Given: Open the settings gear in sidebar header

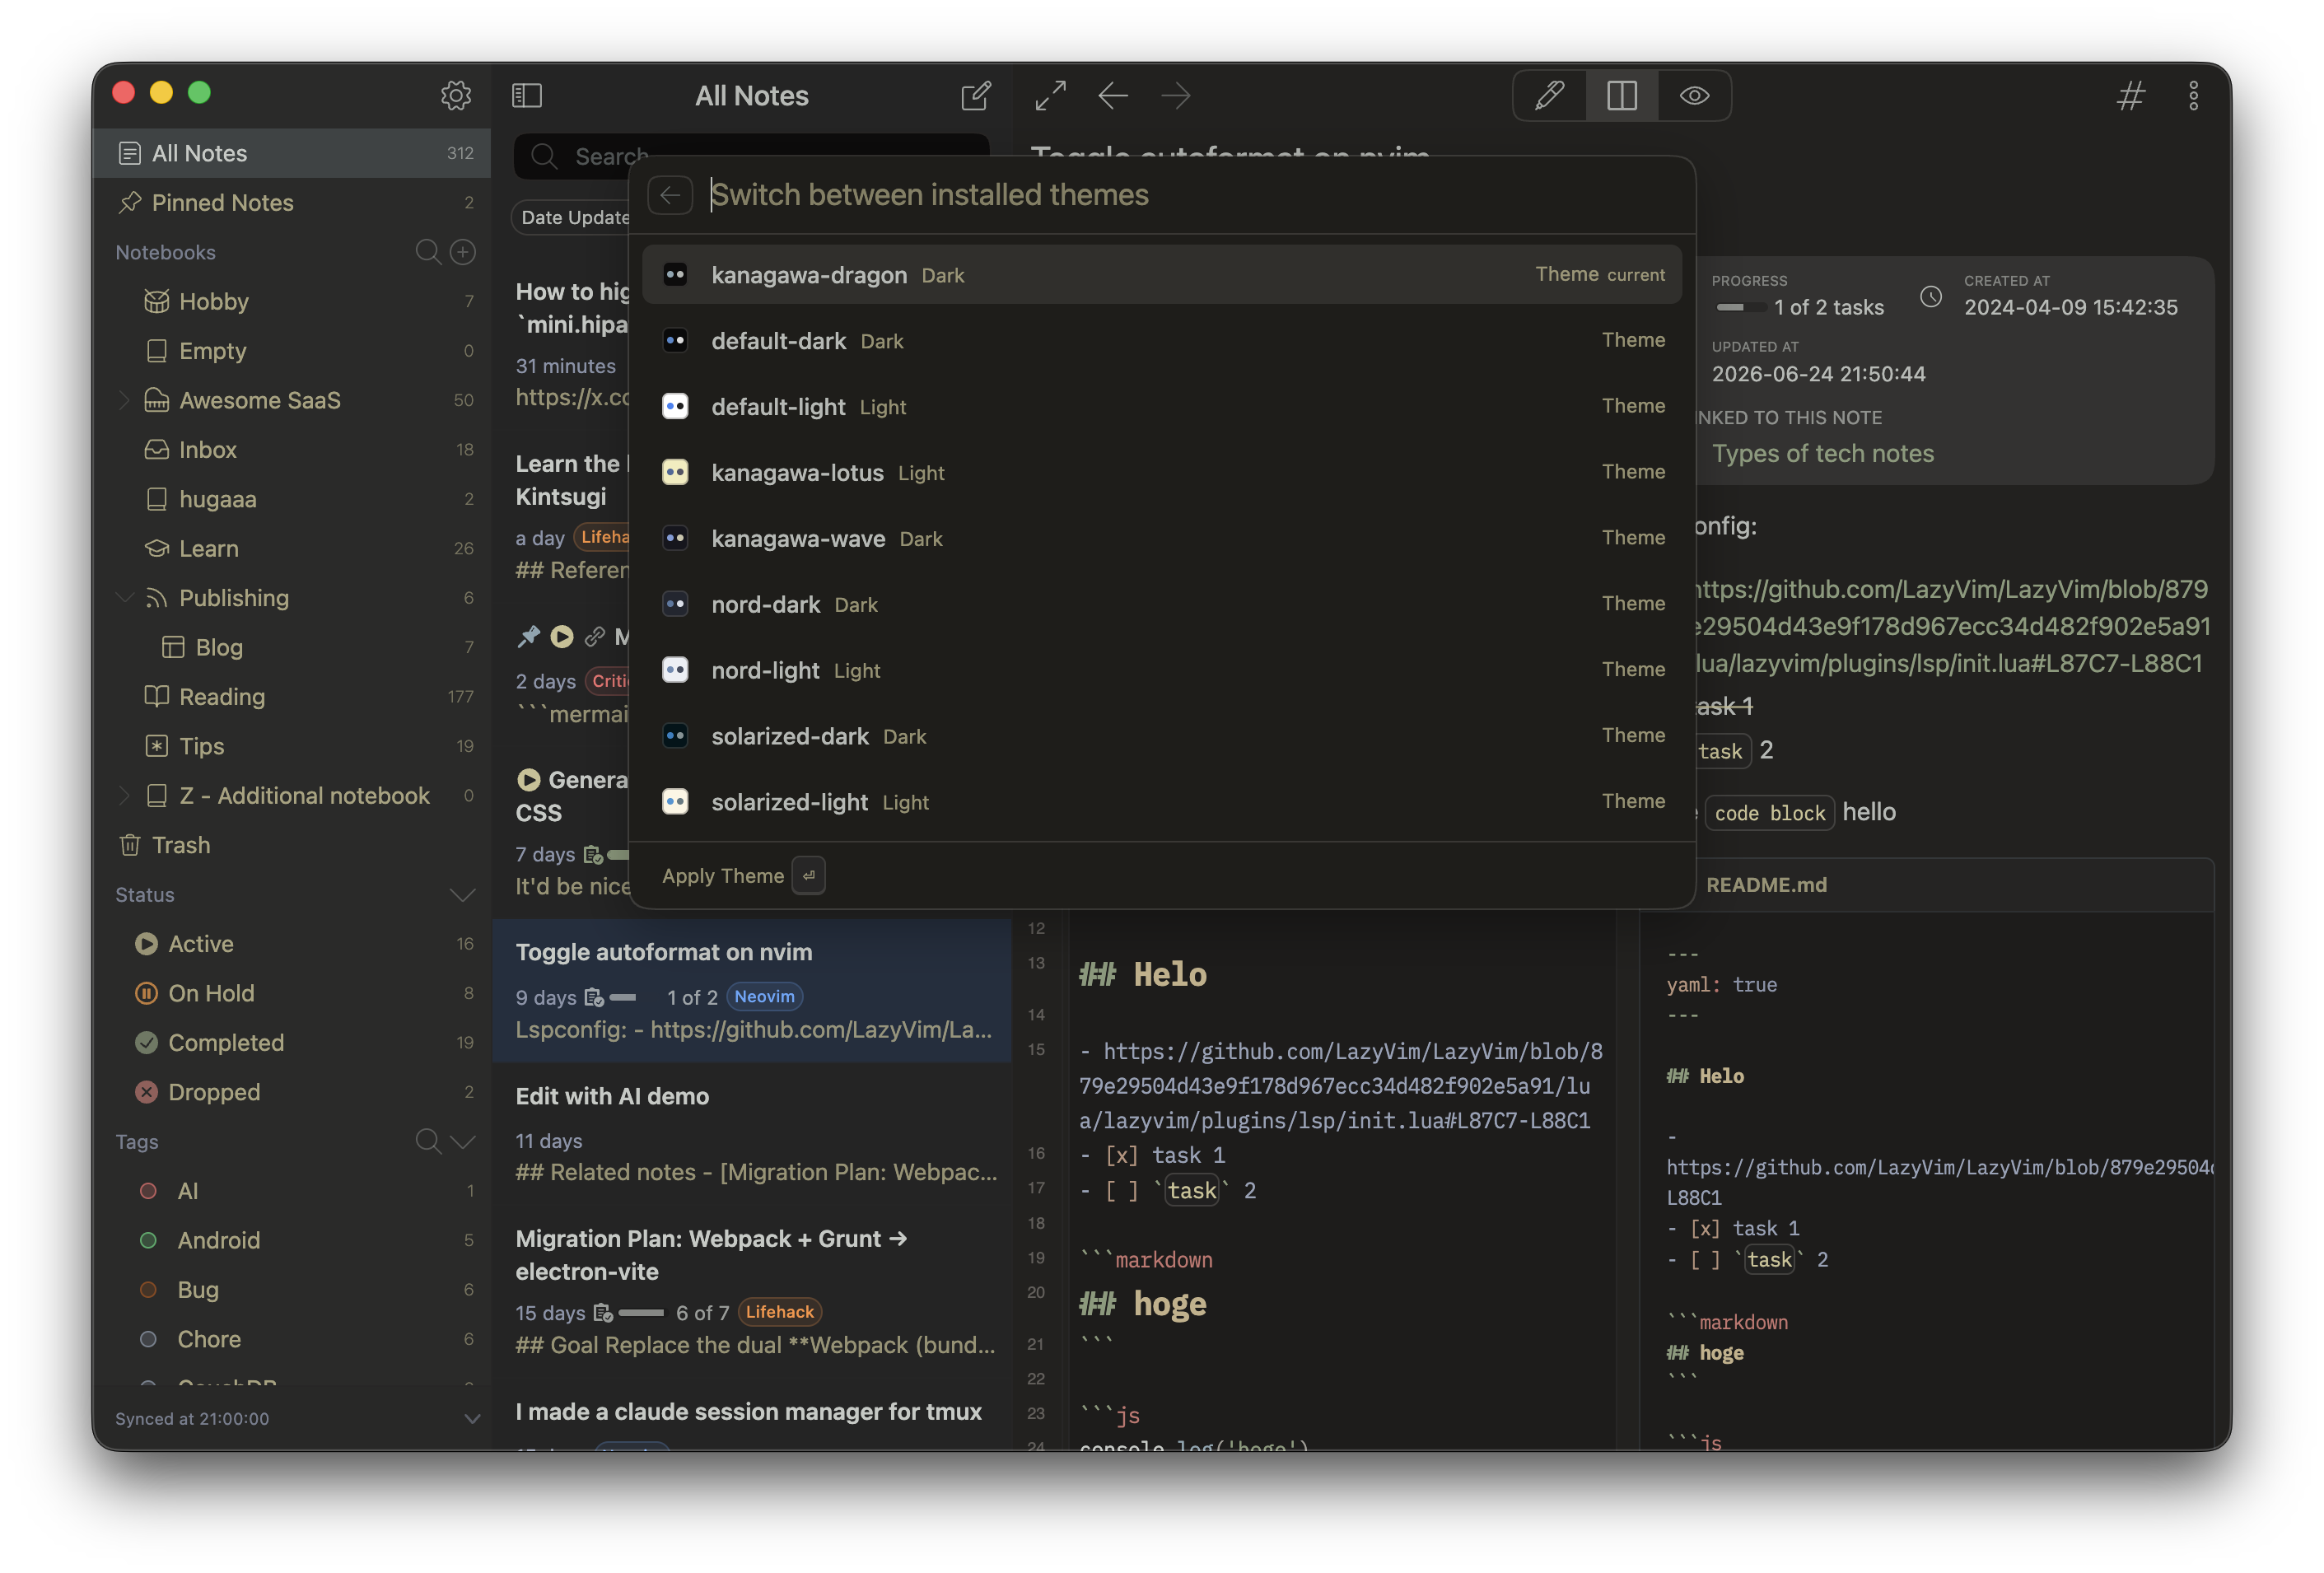Looking at the screenshot, I should [x=456, y=95].
